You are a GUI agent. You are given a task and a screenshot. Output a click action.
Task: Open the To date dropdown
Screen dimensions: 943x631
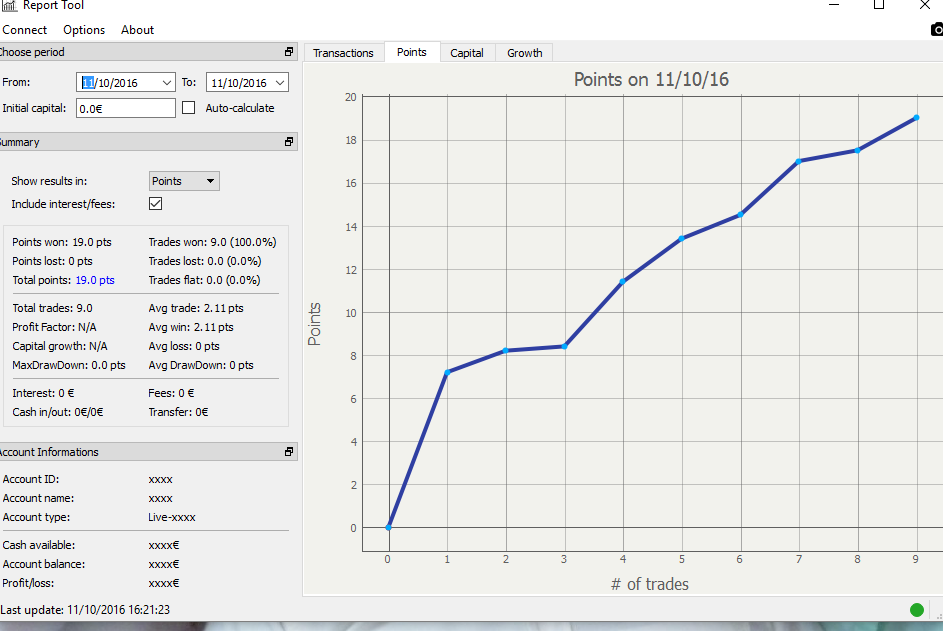pyautogui.click(x=280, y=83)
